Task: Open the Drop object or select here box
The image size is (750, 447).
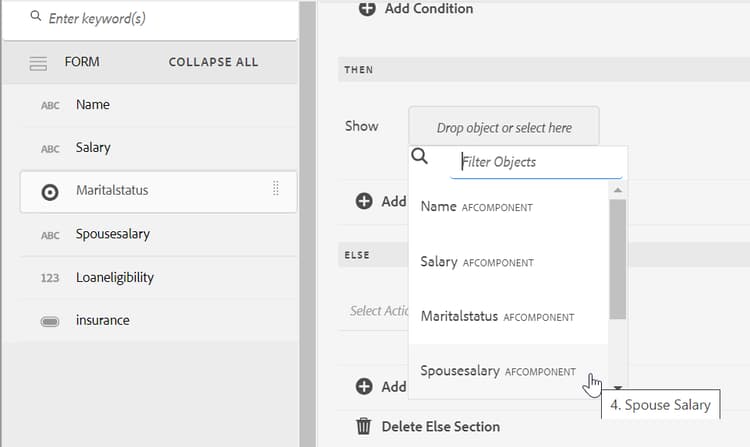Action: coord(504,128)
